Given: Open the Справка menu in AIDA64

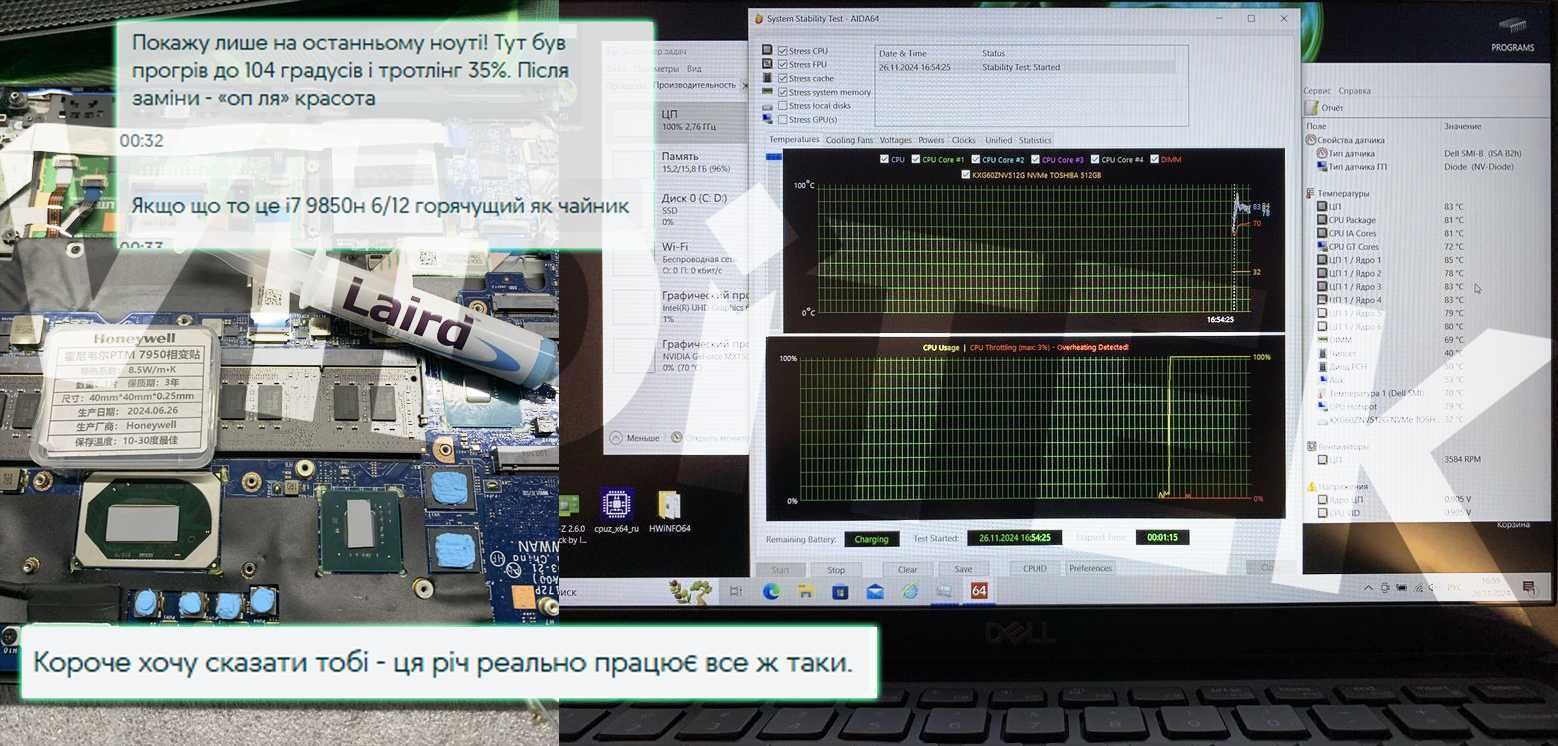Looking at the screenshot, I should [x=1354, y=90].
